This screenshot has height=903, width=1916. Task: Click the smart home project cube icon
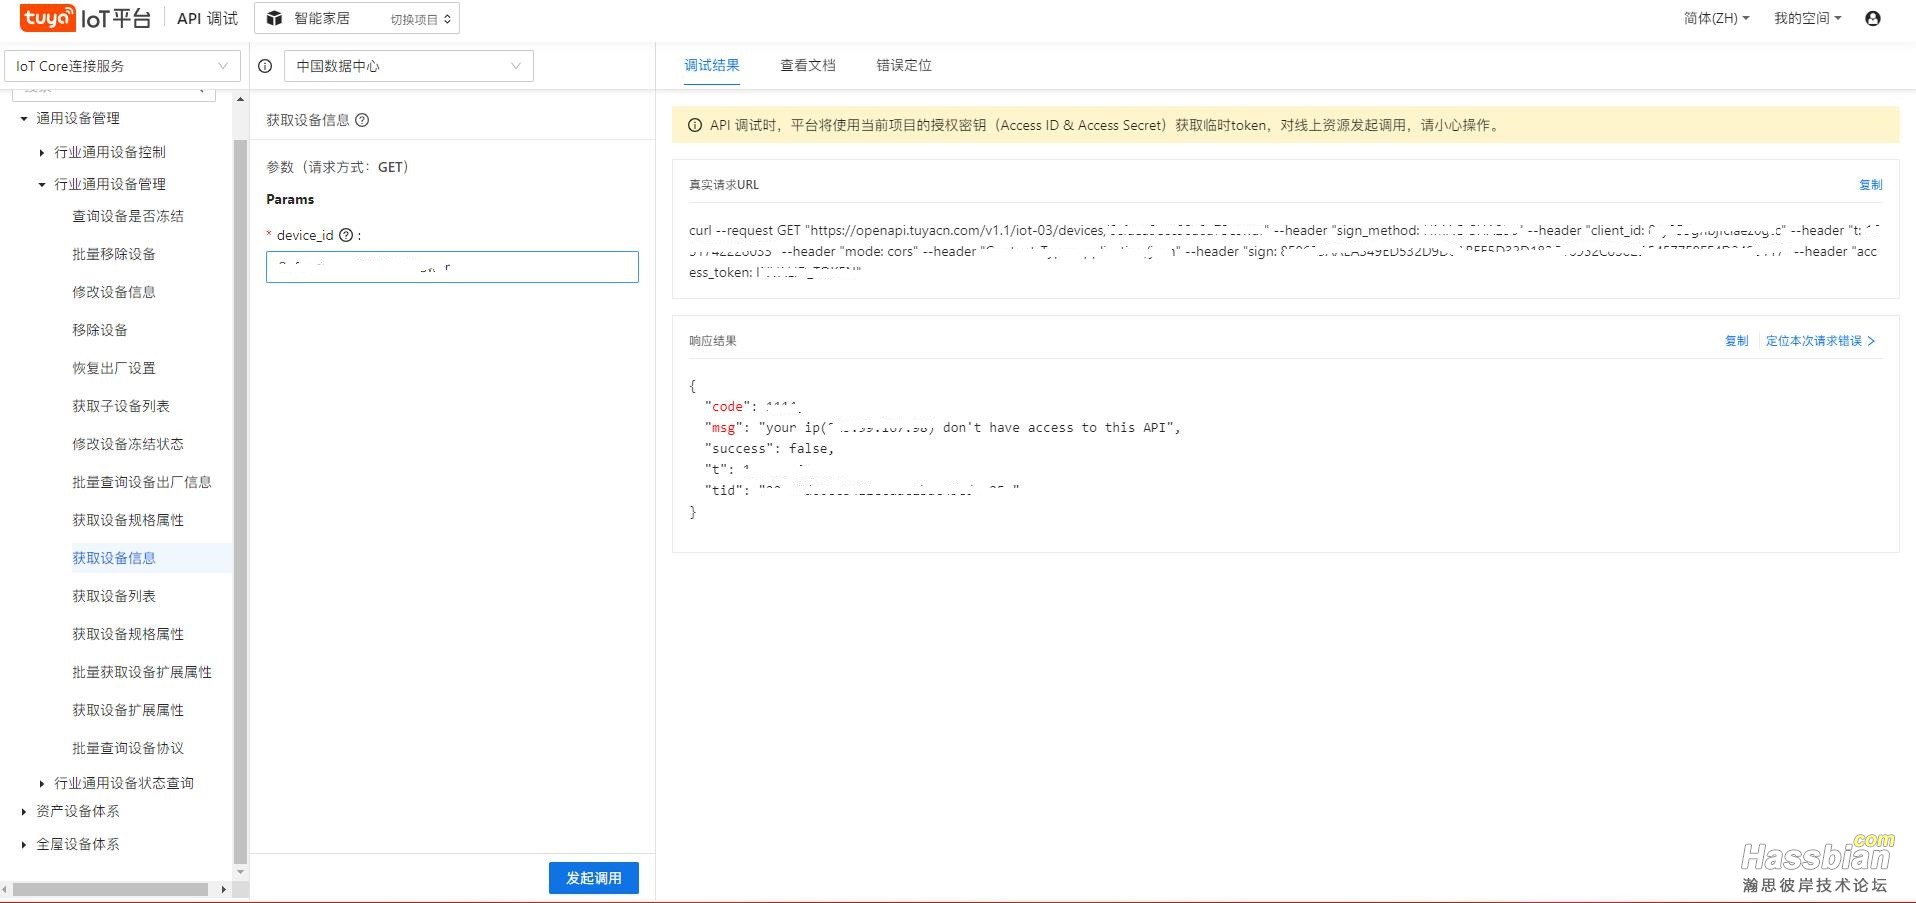[x=274, y=18]
